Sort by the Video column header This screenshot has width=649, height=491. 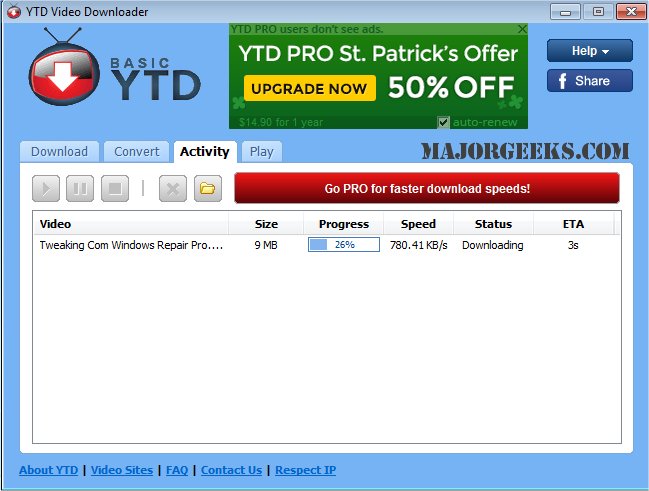click(131, 224)
